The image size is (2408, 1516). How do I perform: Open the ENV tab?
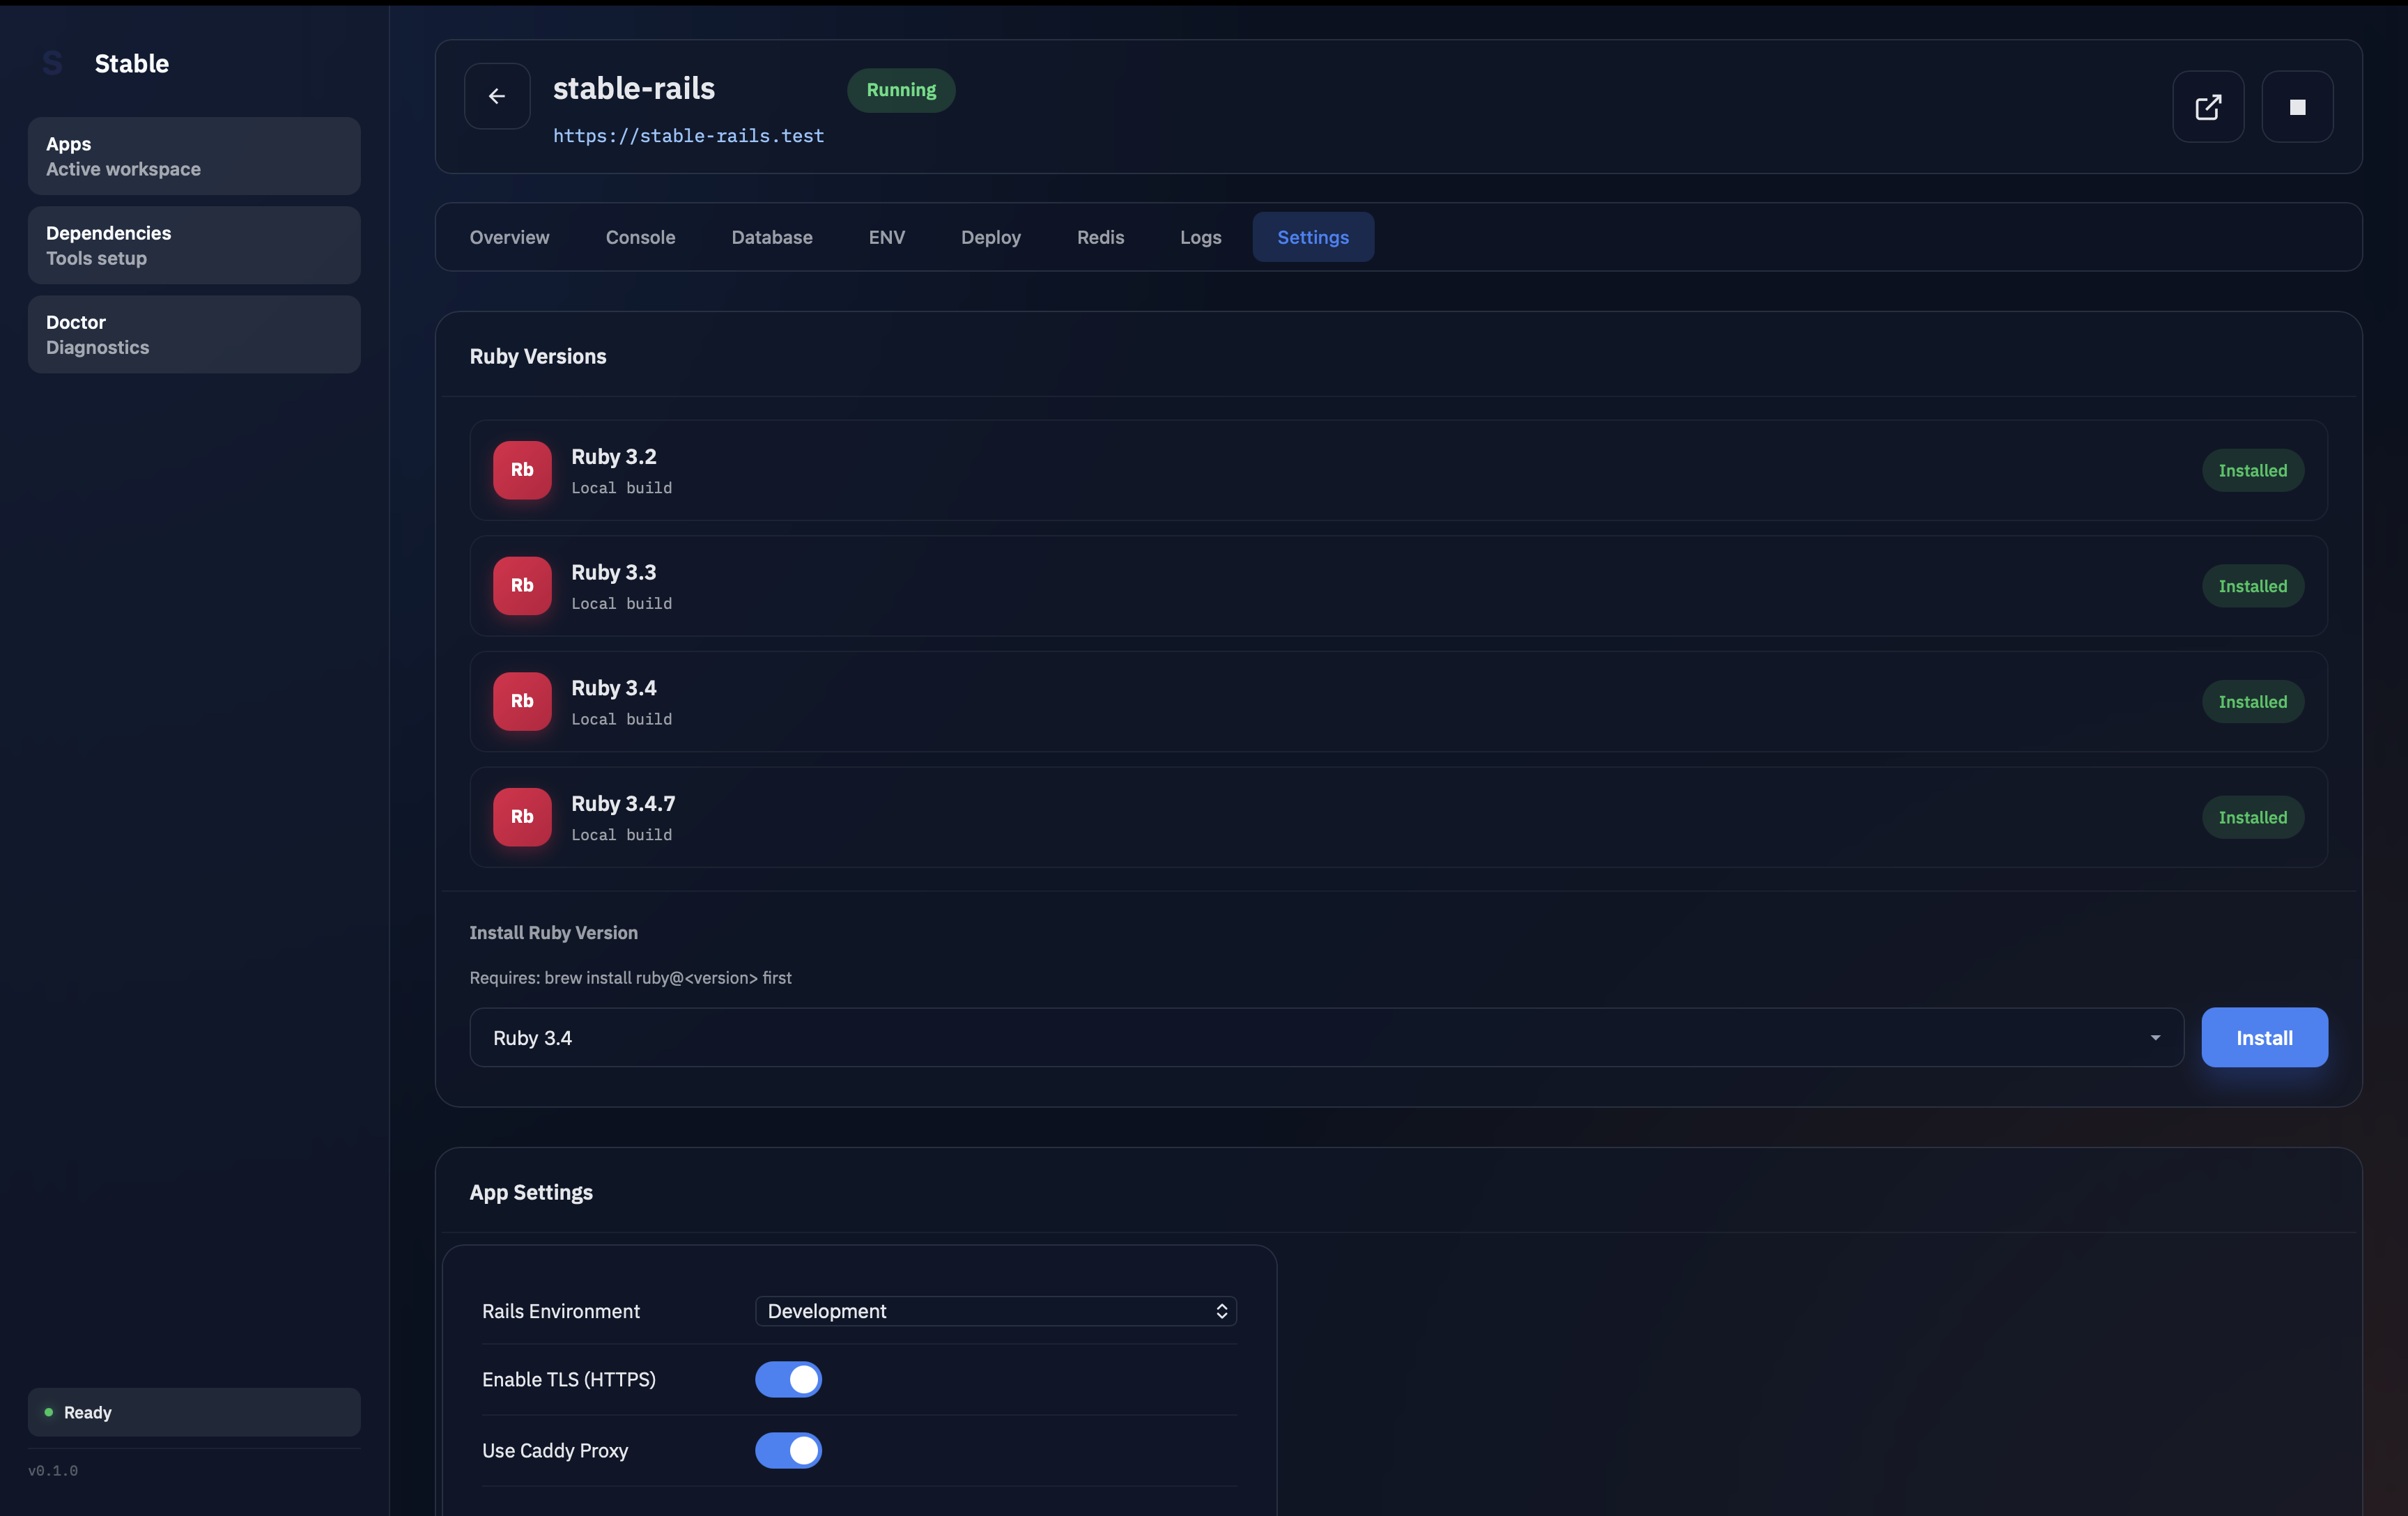887,237
